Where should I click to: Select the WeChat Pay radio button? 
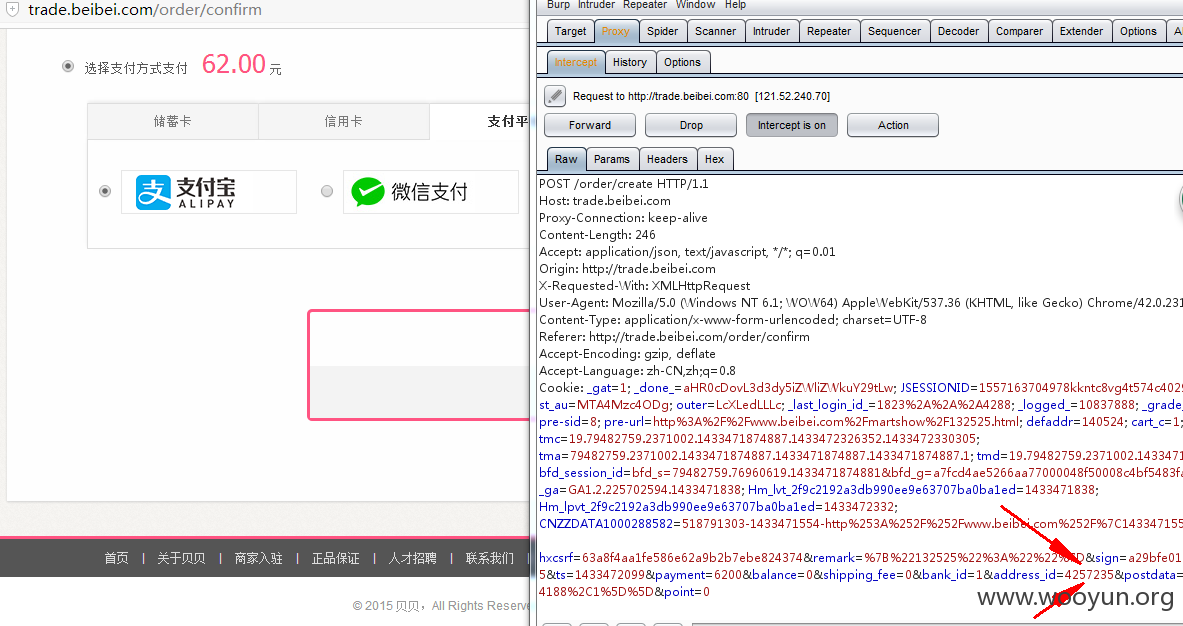327,192
